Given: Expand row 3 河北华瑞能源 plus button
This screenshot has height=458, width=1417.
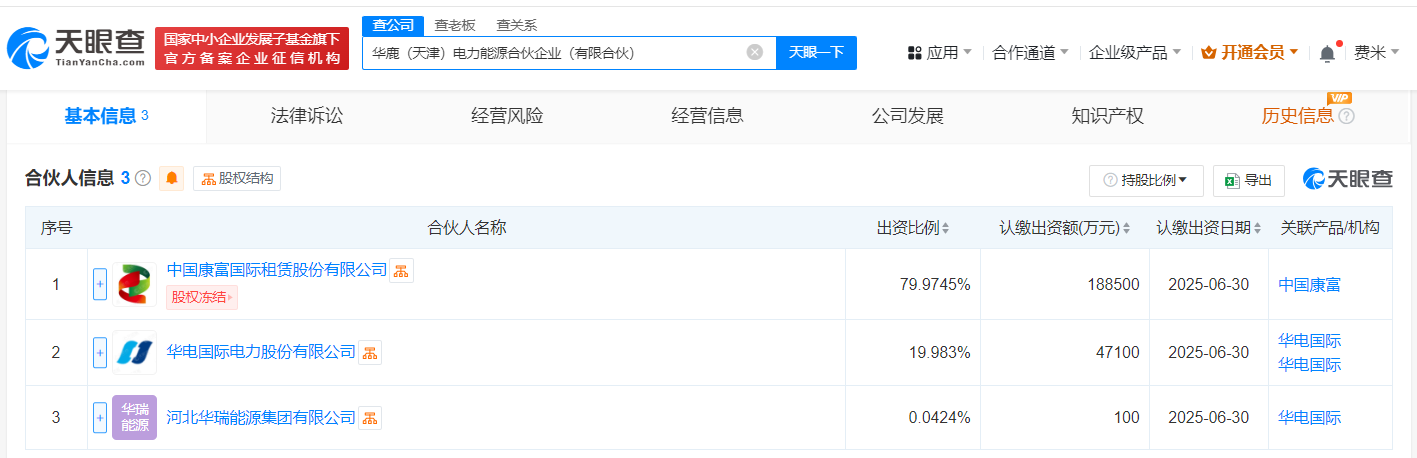Looking at the screenshot, I should pos(100,418).
